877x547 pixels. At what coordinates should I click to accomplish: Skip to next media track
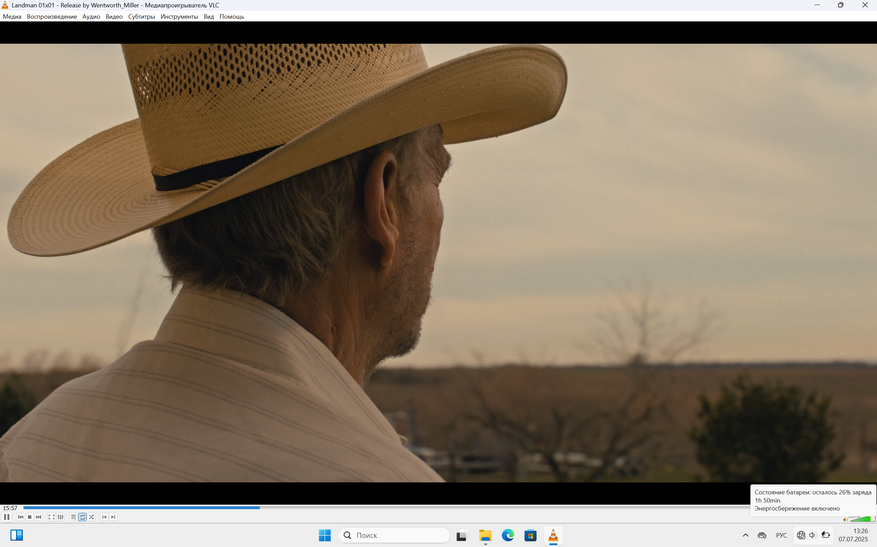click(38, 517)
